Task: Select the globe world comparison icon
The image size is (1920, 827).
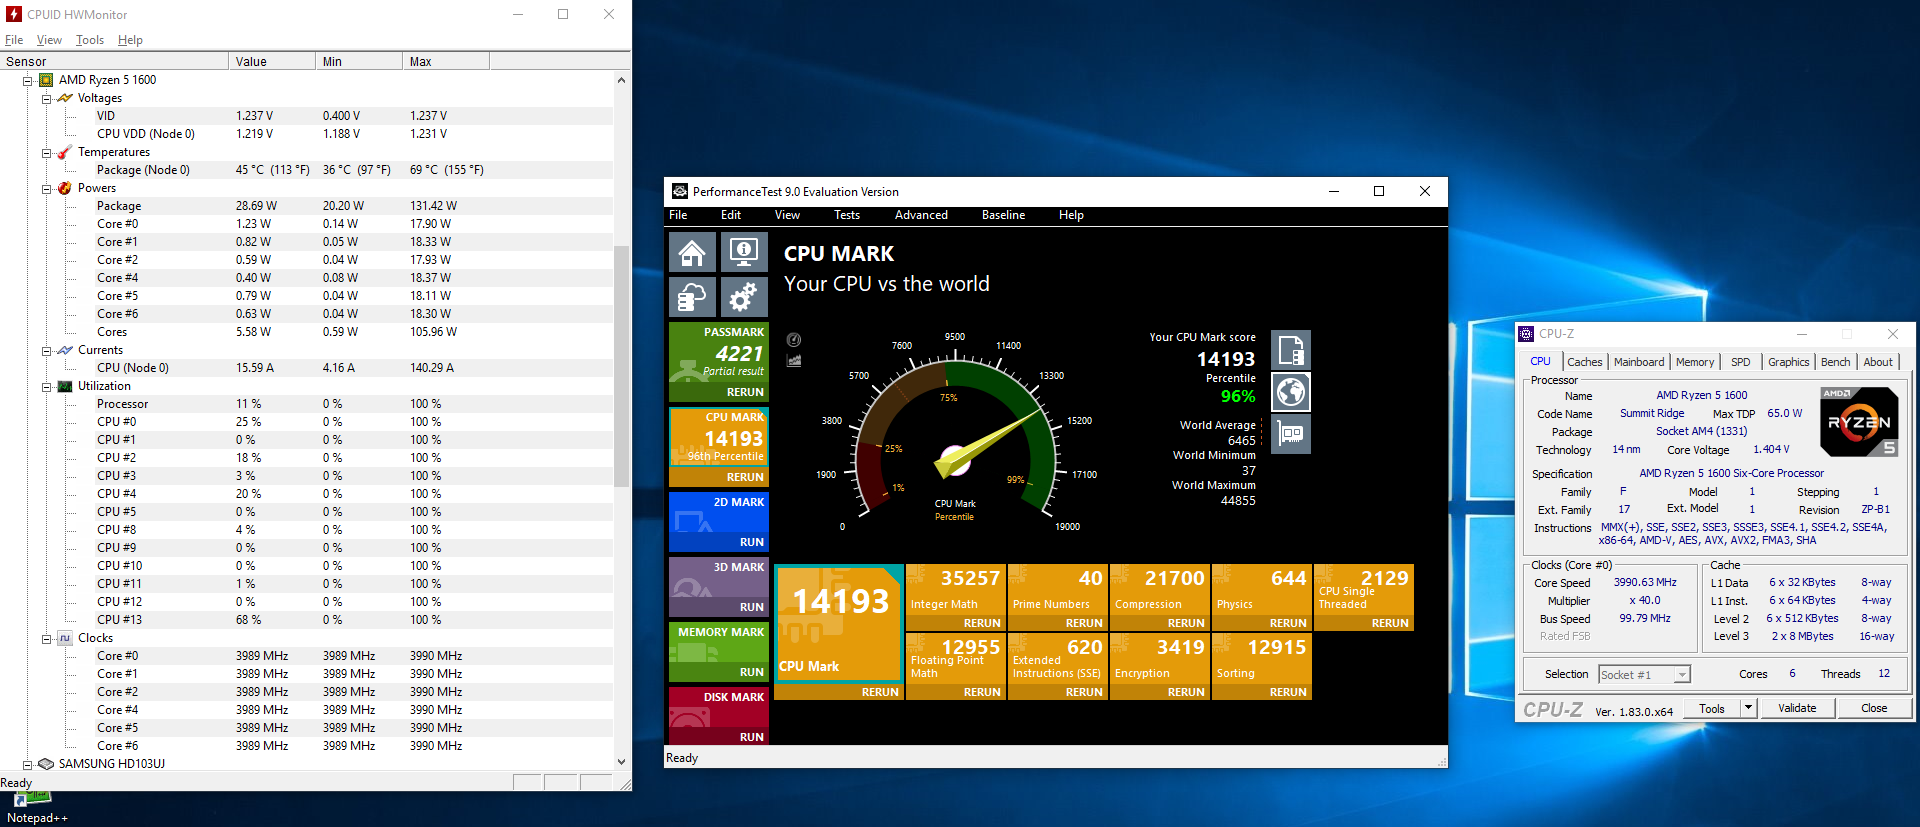Action: coord(1290,392)
